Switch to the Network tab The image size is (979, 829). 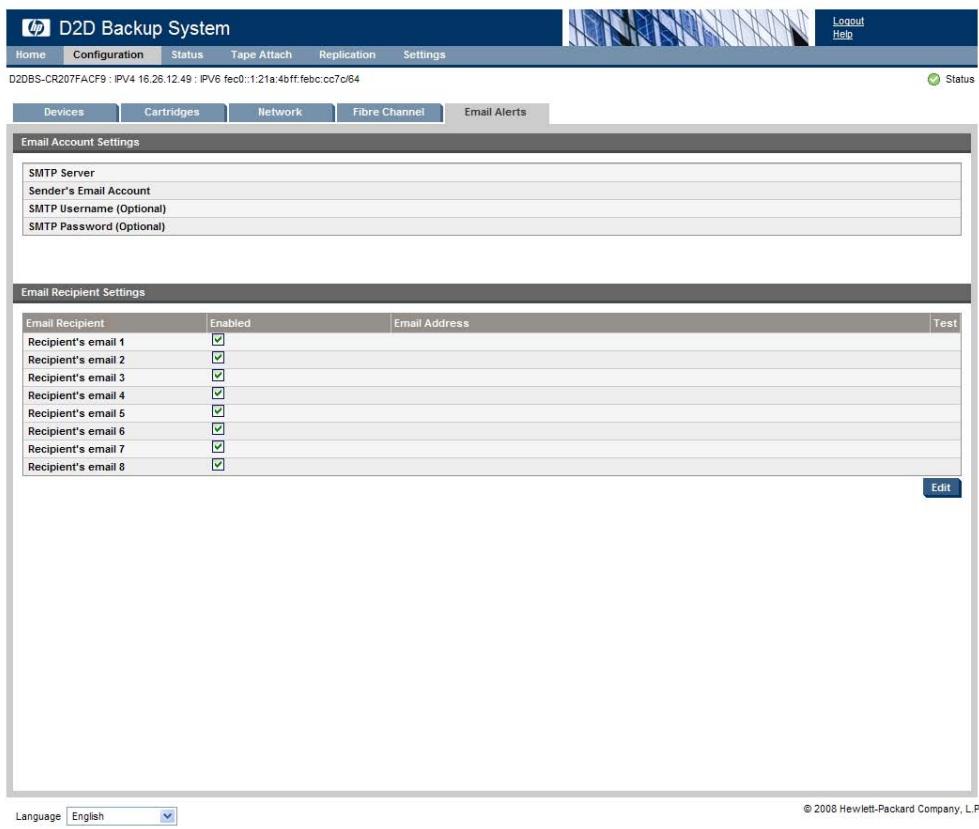pos(281,112)
